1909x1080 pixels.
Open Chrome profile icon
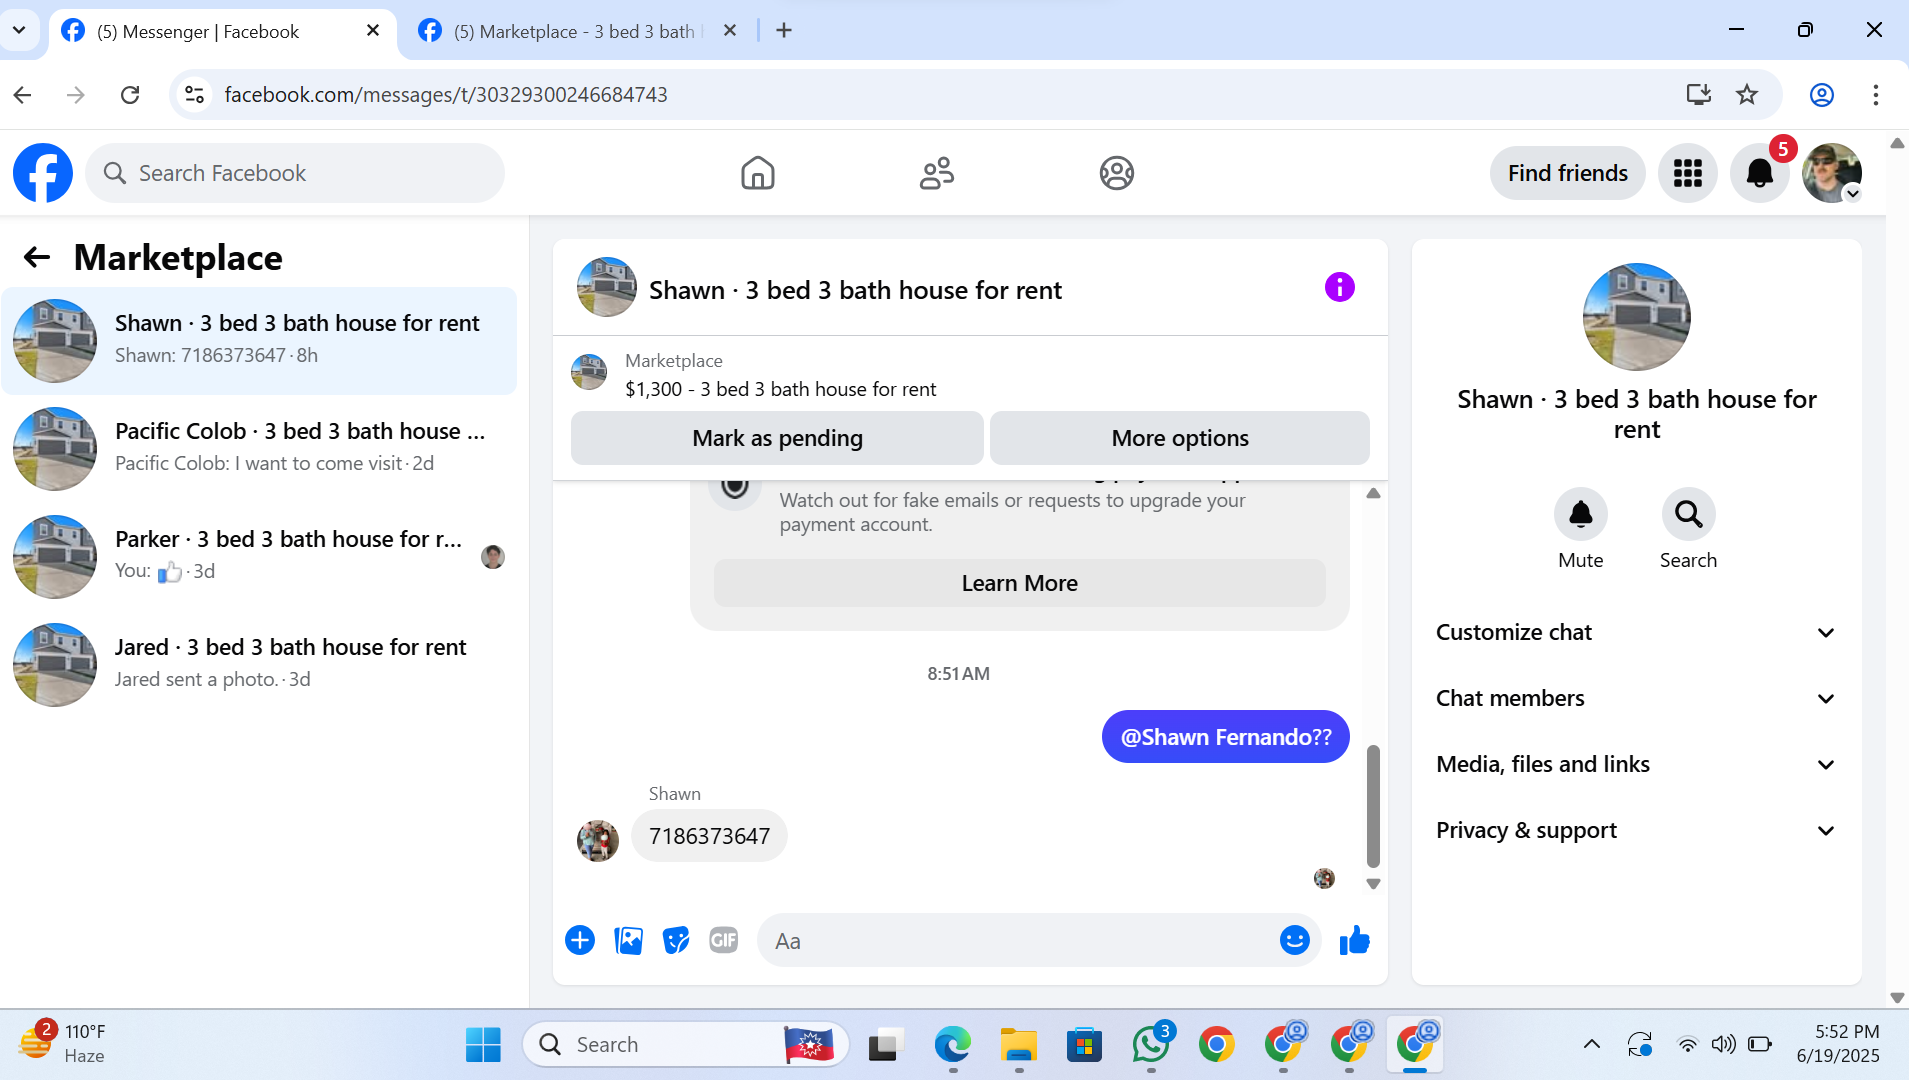(1822, 95)
